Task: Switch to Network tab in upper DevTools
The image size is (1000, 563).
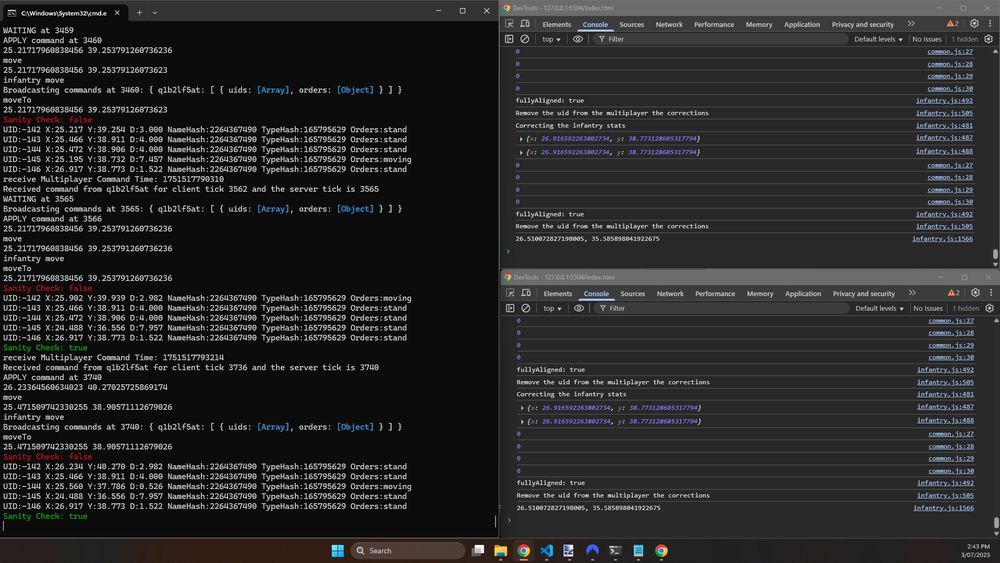Action: [669, 24]
